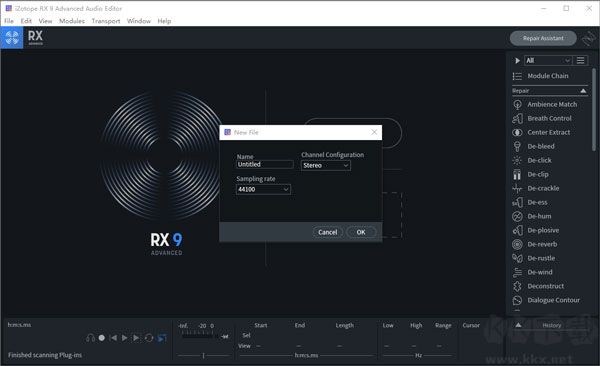
Task: Open the Ambience Match module
Action: pyautogui.click(x=545, y=104)
